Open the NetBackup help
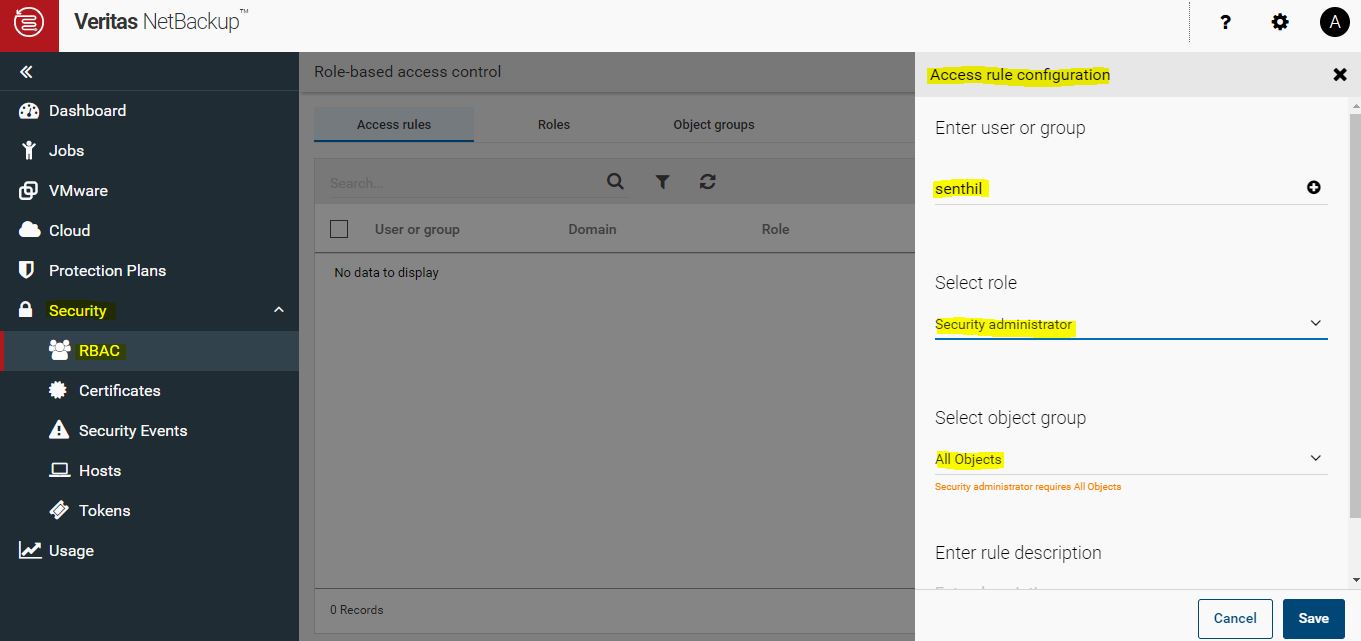Viewport: 1361px width, 641px height. pos(1224,21)
